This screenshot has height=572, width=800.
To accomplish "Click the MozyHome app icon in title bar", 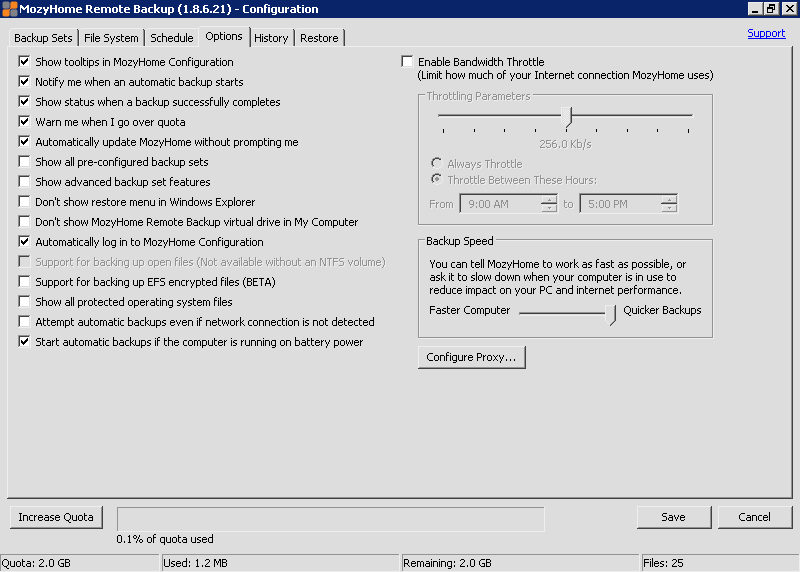I will click(x=9, y=9).
